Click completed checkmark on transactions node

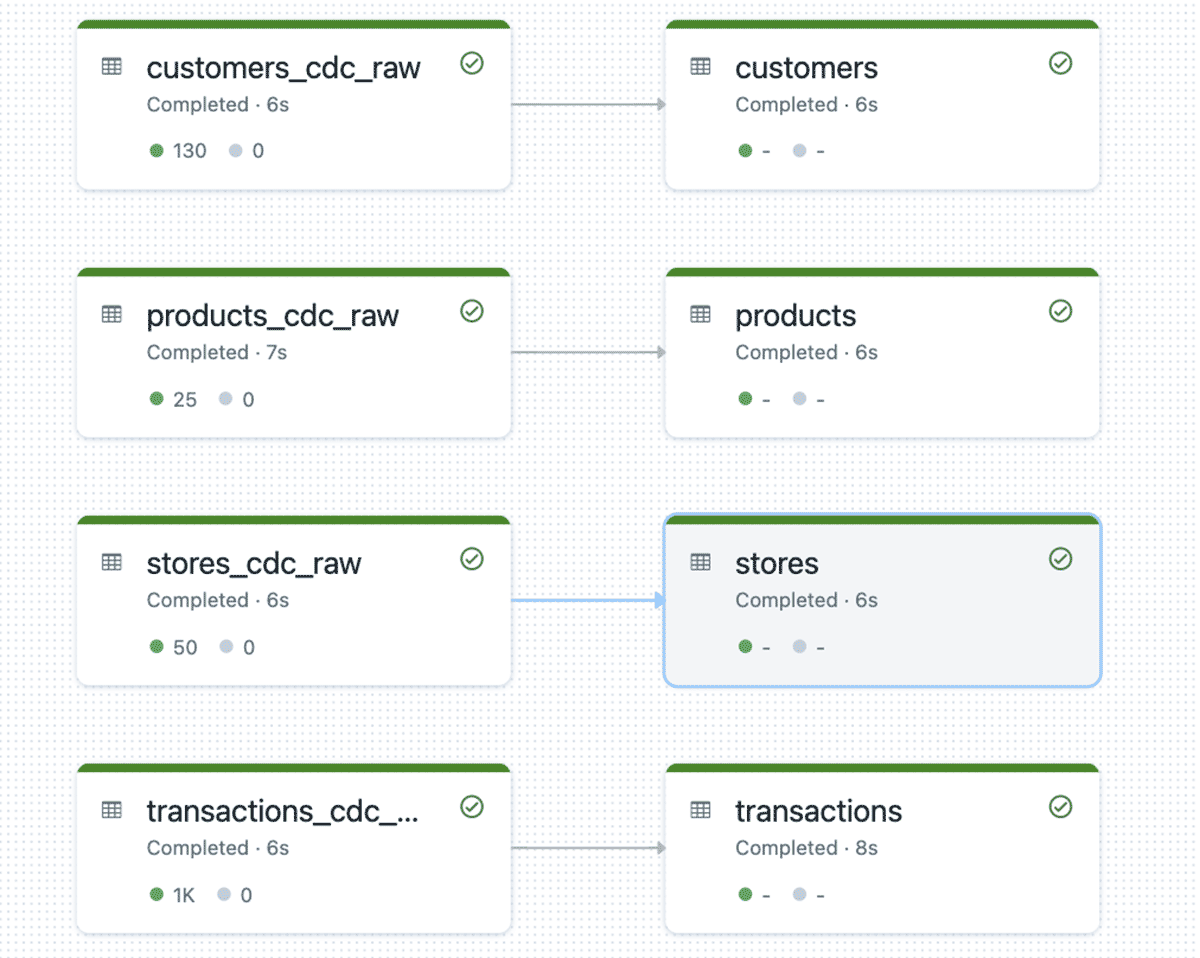coord(1061,807)
